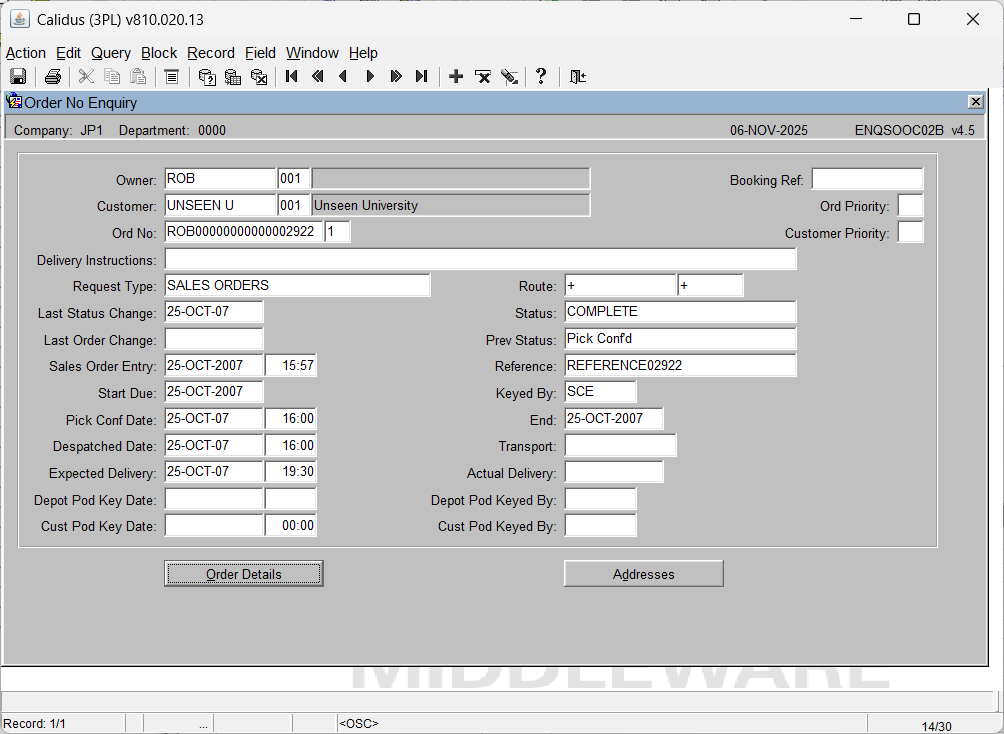This screenshot has height=734, width=1004.
Task: Click the Cancel Query toolbar icon
Action: click(259, 77)
